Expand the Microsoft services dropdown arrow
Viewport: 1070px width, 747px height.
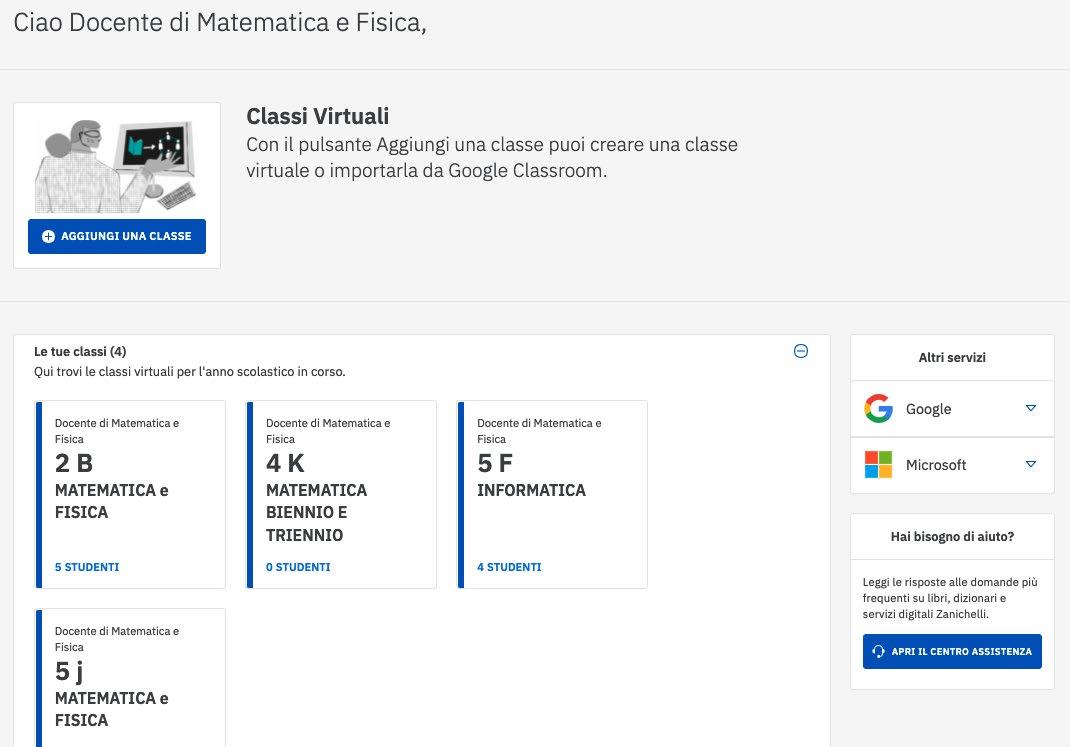pos(1031,464)
